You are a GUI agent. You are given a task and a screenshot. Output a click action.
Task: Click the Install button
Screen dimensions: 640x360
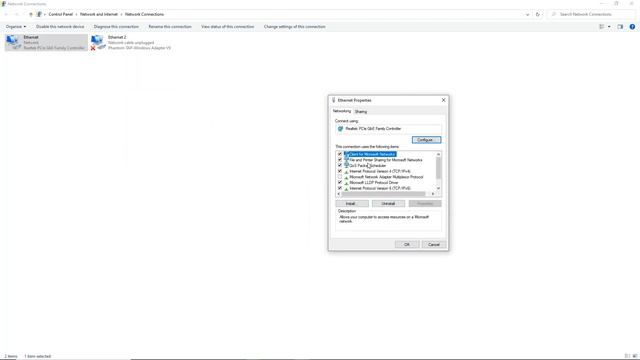coord(352,203)
